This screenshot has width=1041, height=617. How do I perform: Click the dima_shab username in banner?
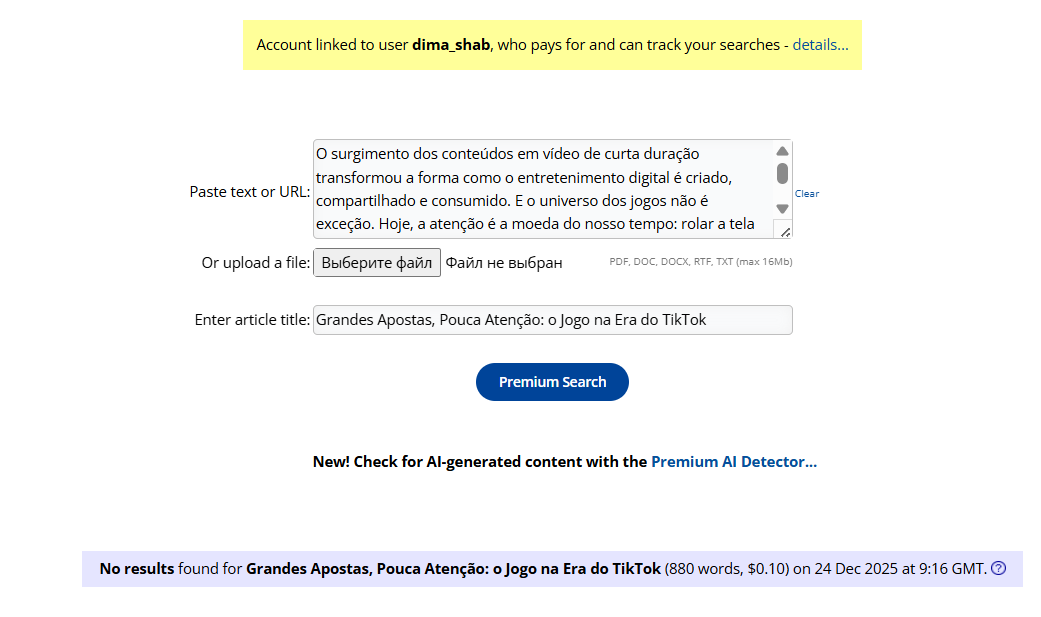click(451, 45)
